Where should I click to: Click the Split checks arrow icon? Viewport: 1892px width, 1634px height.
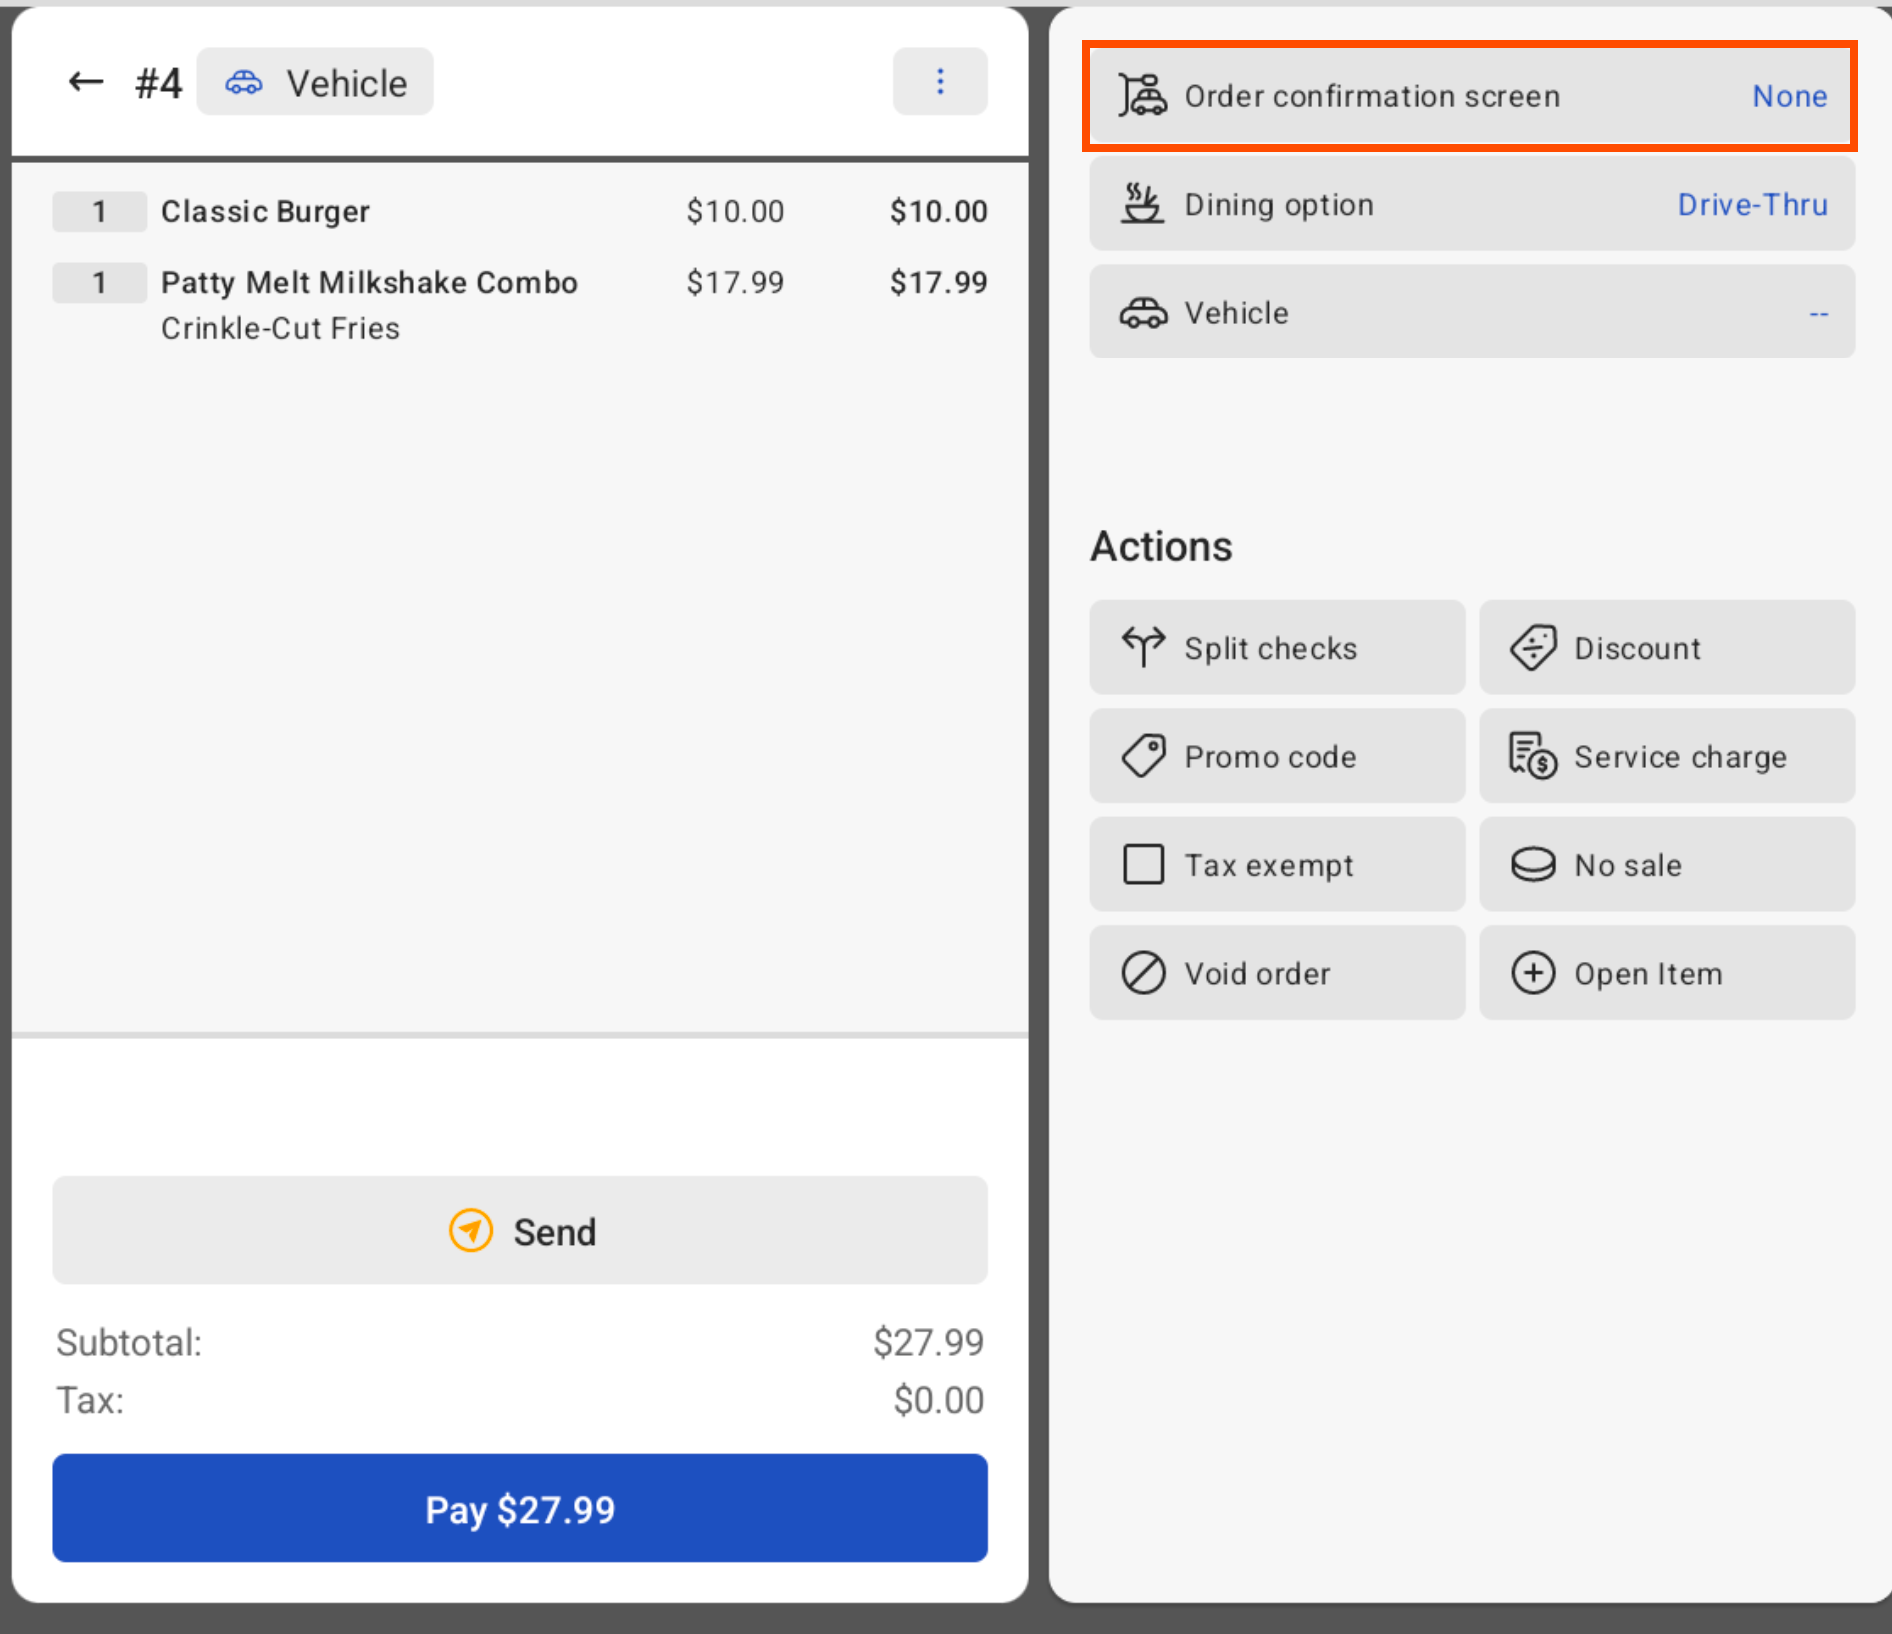click(x=1143, y=647)
